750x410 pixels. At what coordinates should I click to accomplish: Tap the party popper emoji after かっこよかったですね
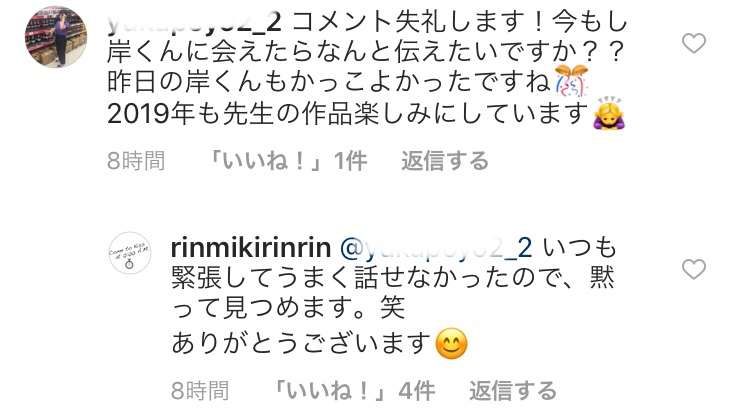pos(572,81)
